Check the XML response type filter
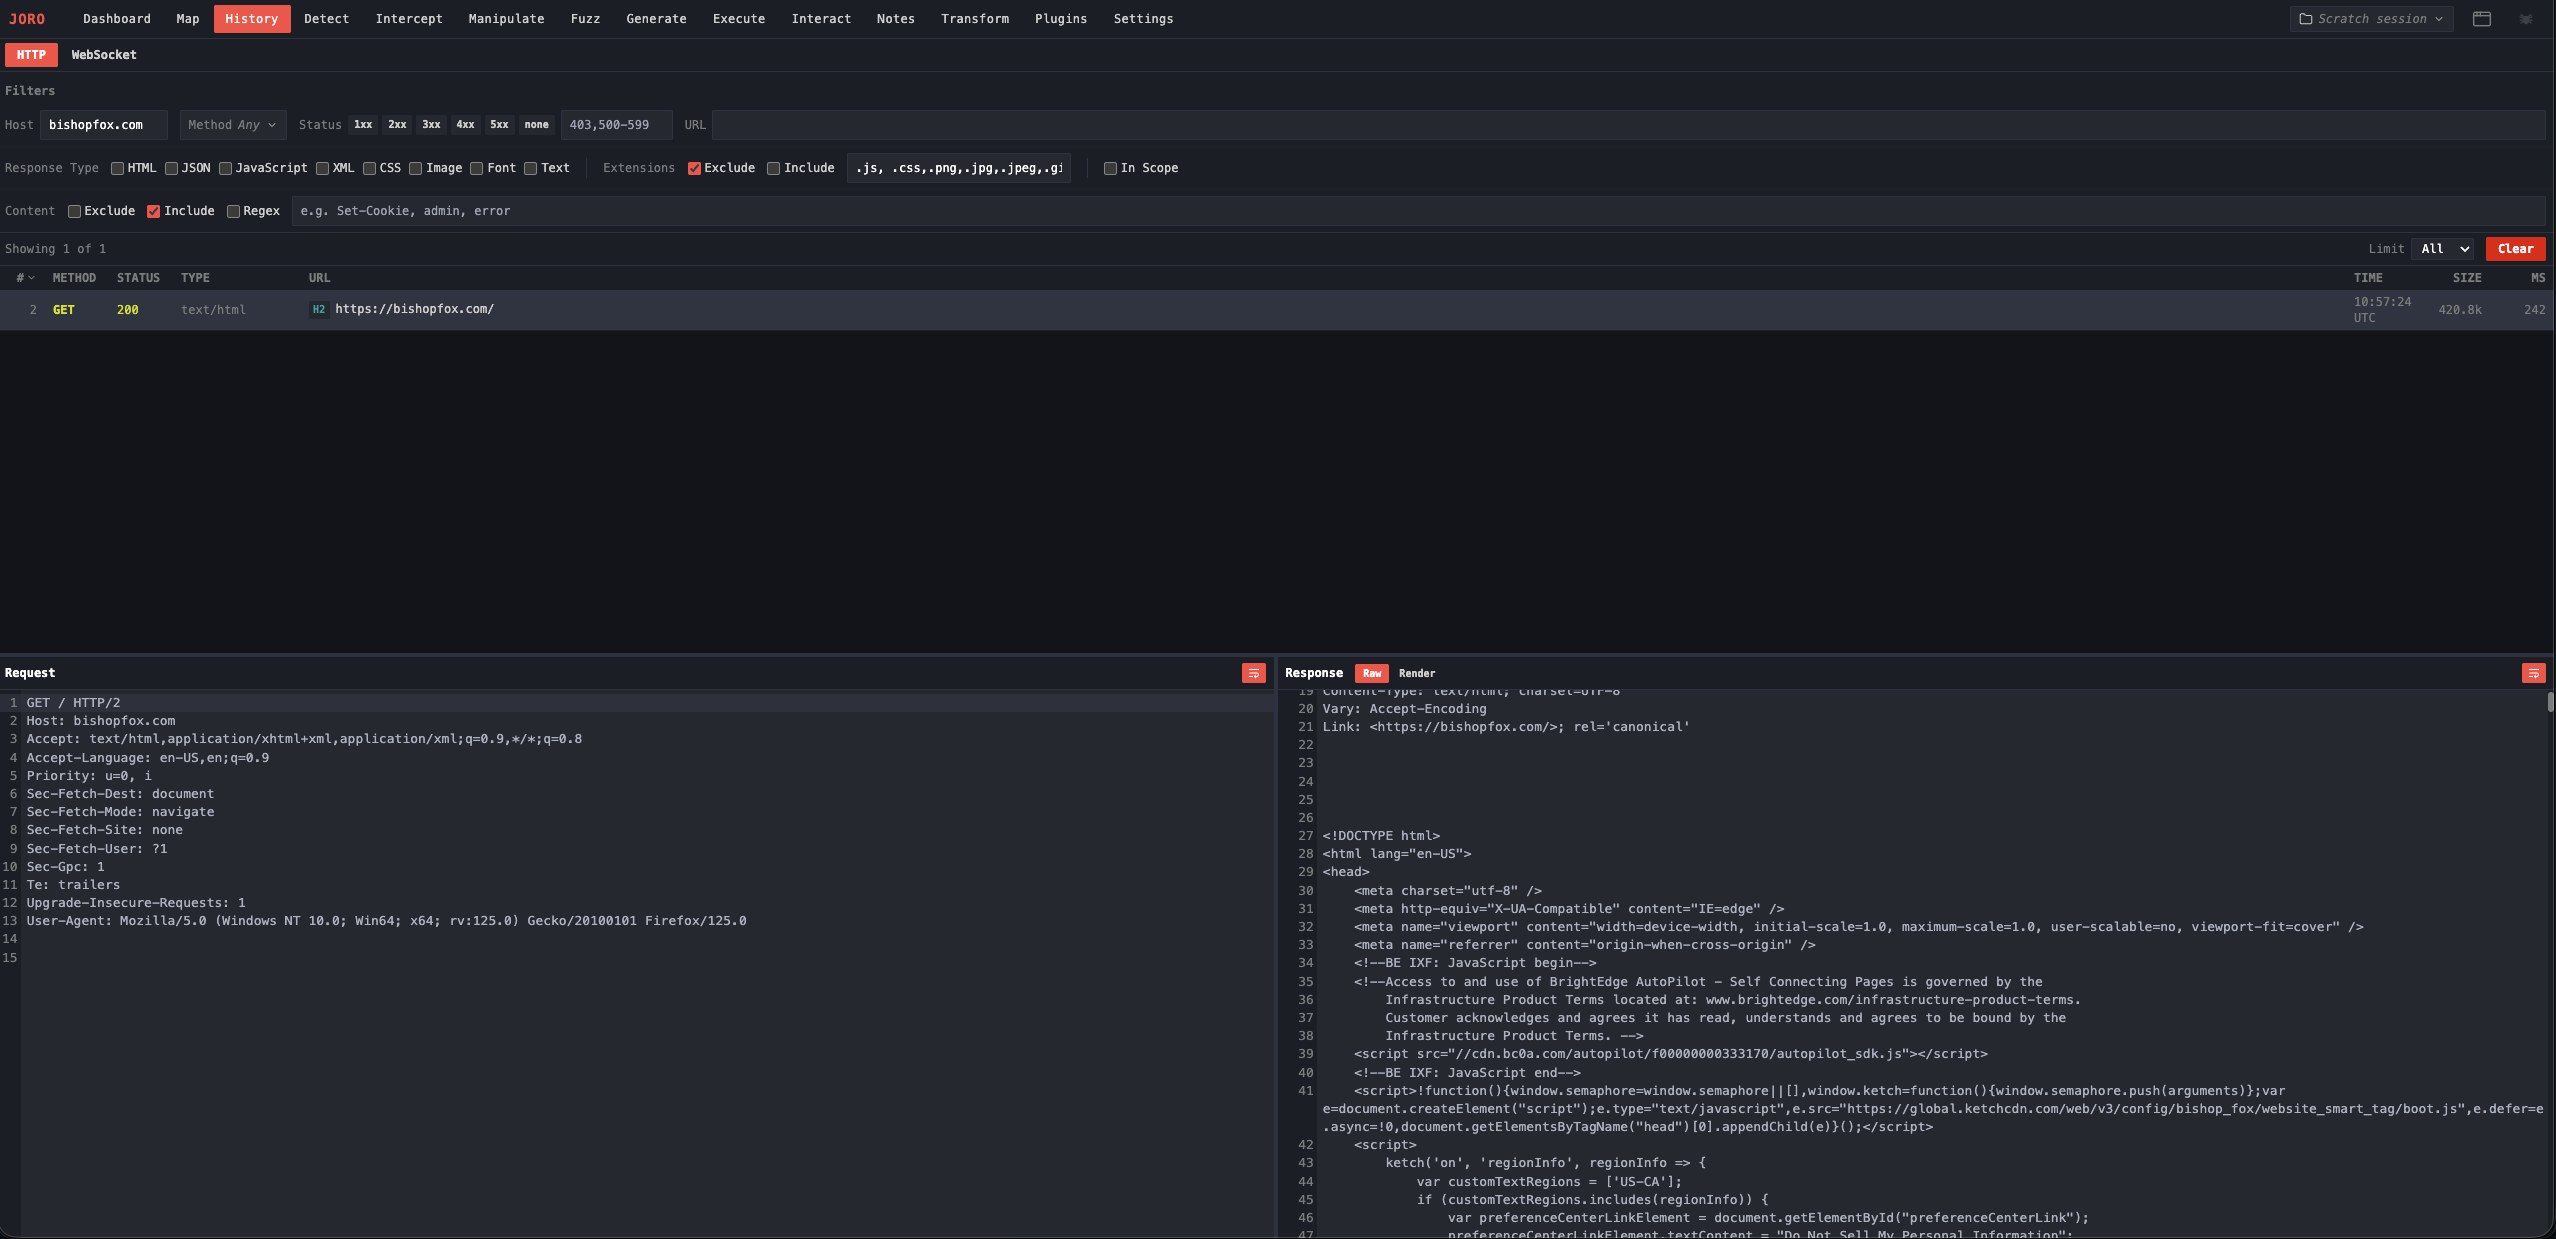This screenshot has height=1239, width=2556. click(322, 168)
